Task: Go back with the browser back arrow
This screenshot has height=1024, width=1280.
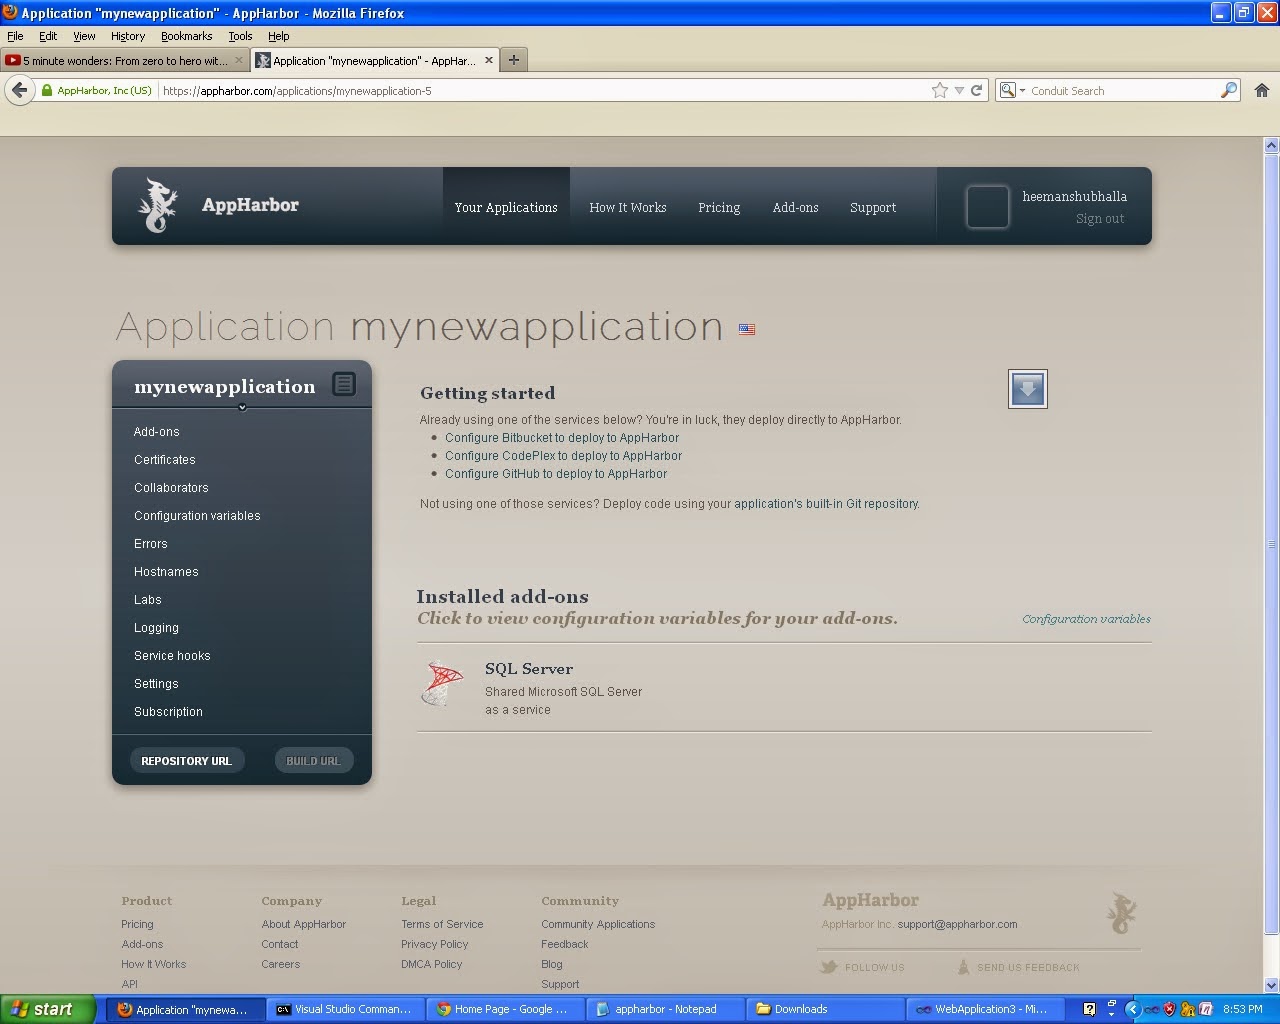Action: tap(19, 90)
